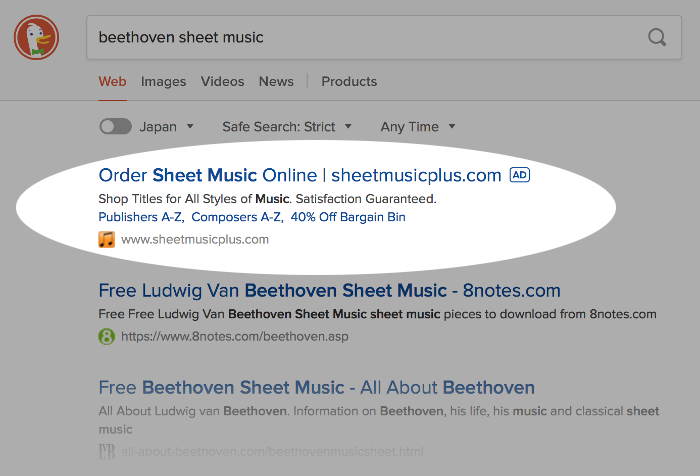Toggle the Japan region switch
This screenshot has width=700, height=476.
click(x=116, y=126)
